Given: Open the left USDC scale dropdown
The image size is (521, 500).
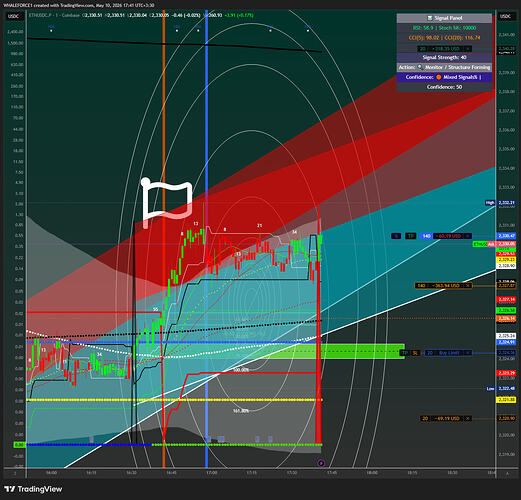Looking at the screenshot, I should click(x=14, y=16).
